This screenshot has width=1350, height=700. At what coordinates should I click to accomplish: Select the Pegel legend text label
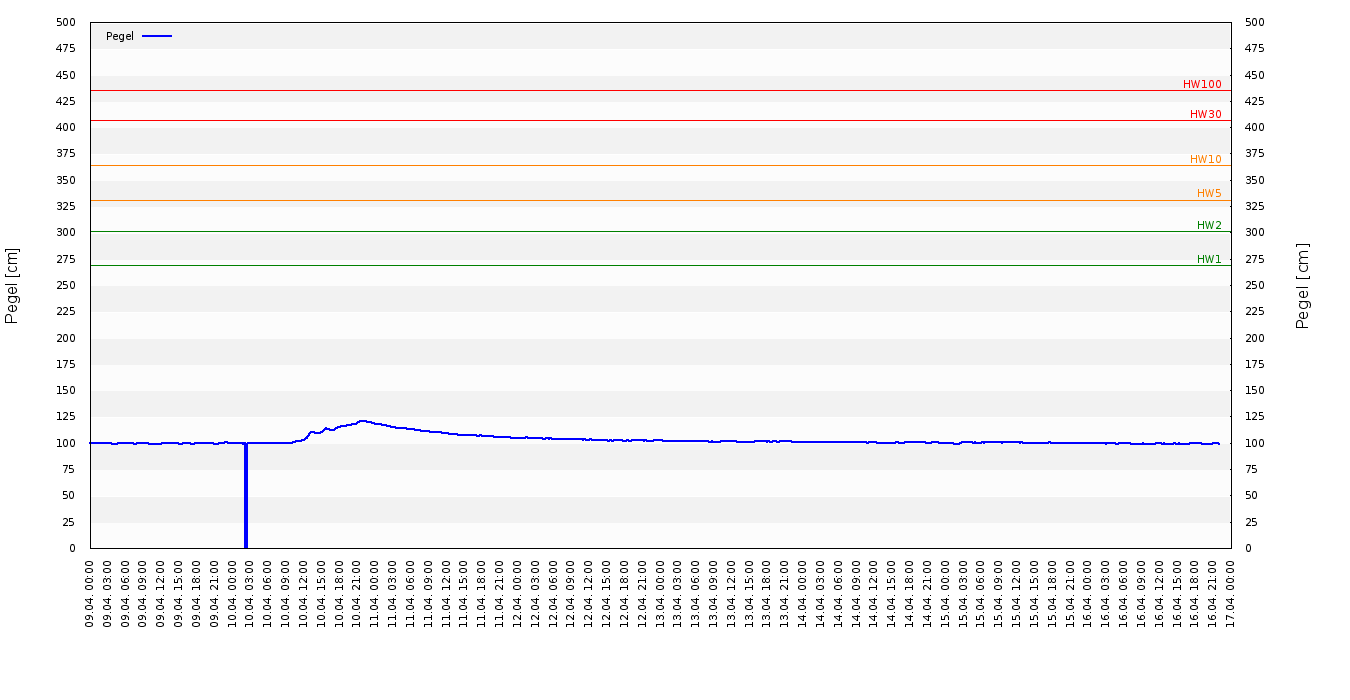coord(120,36)
